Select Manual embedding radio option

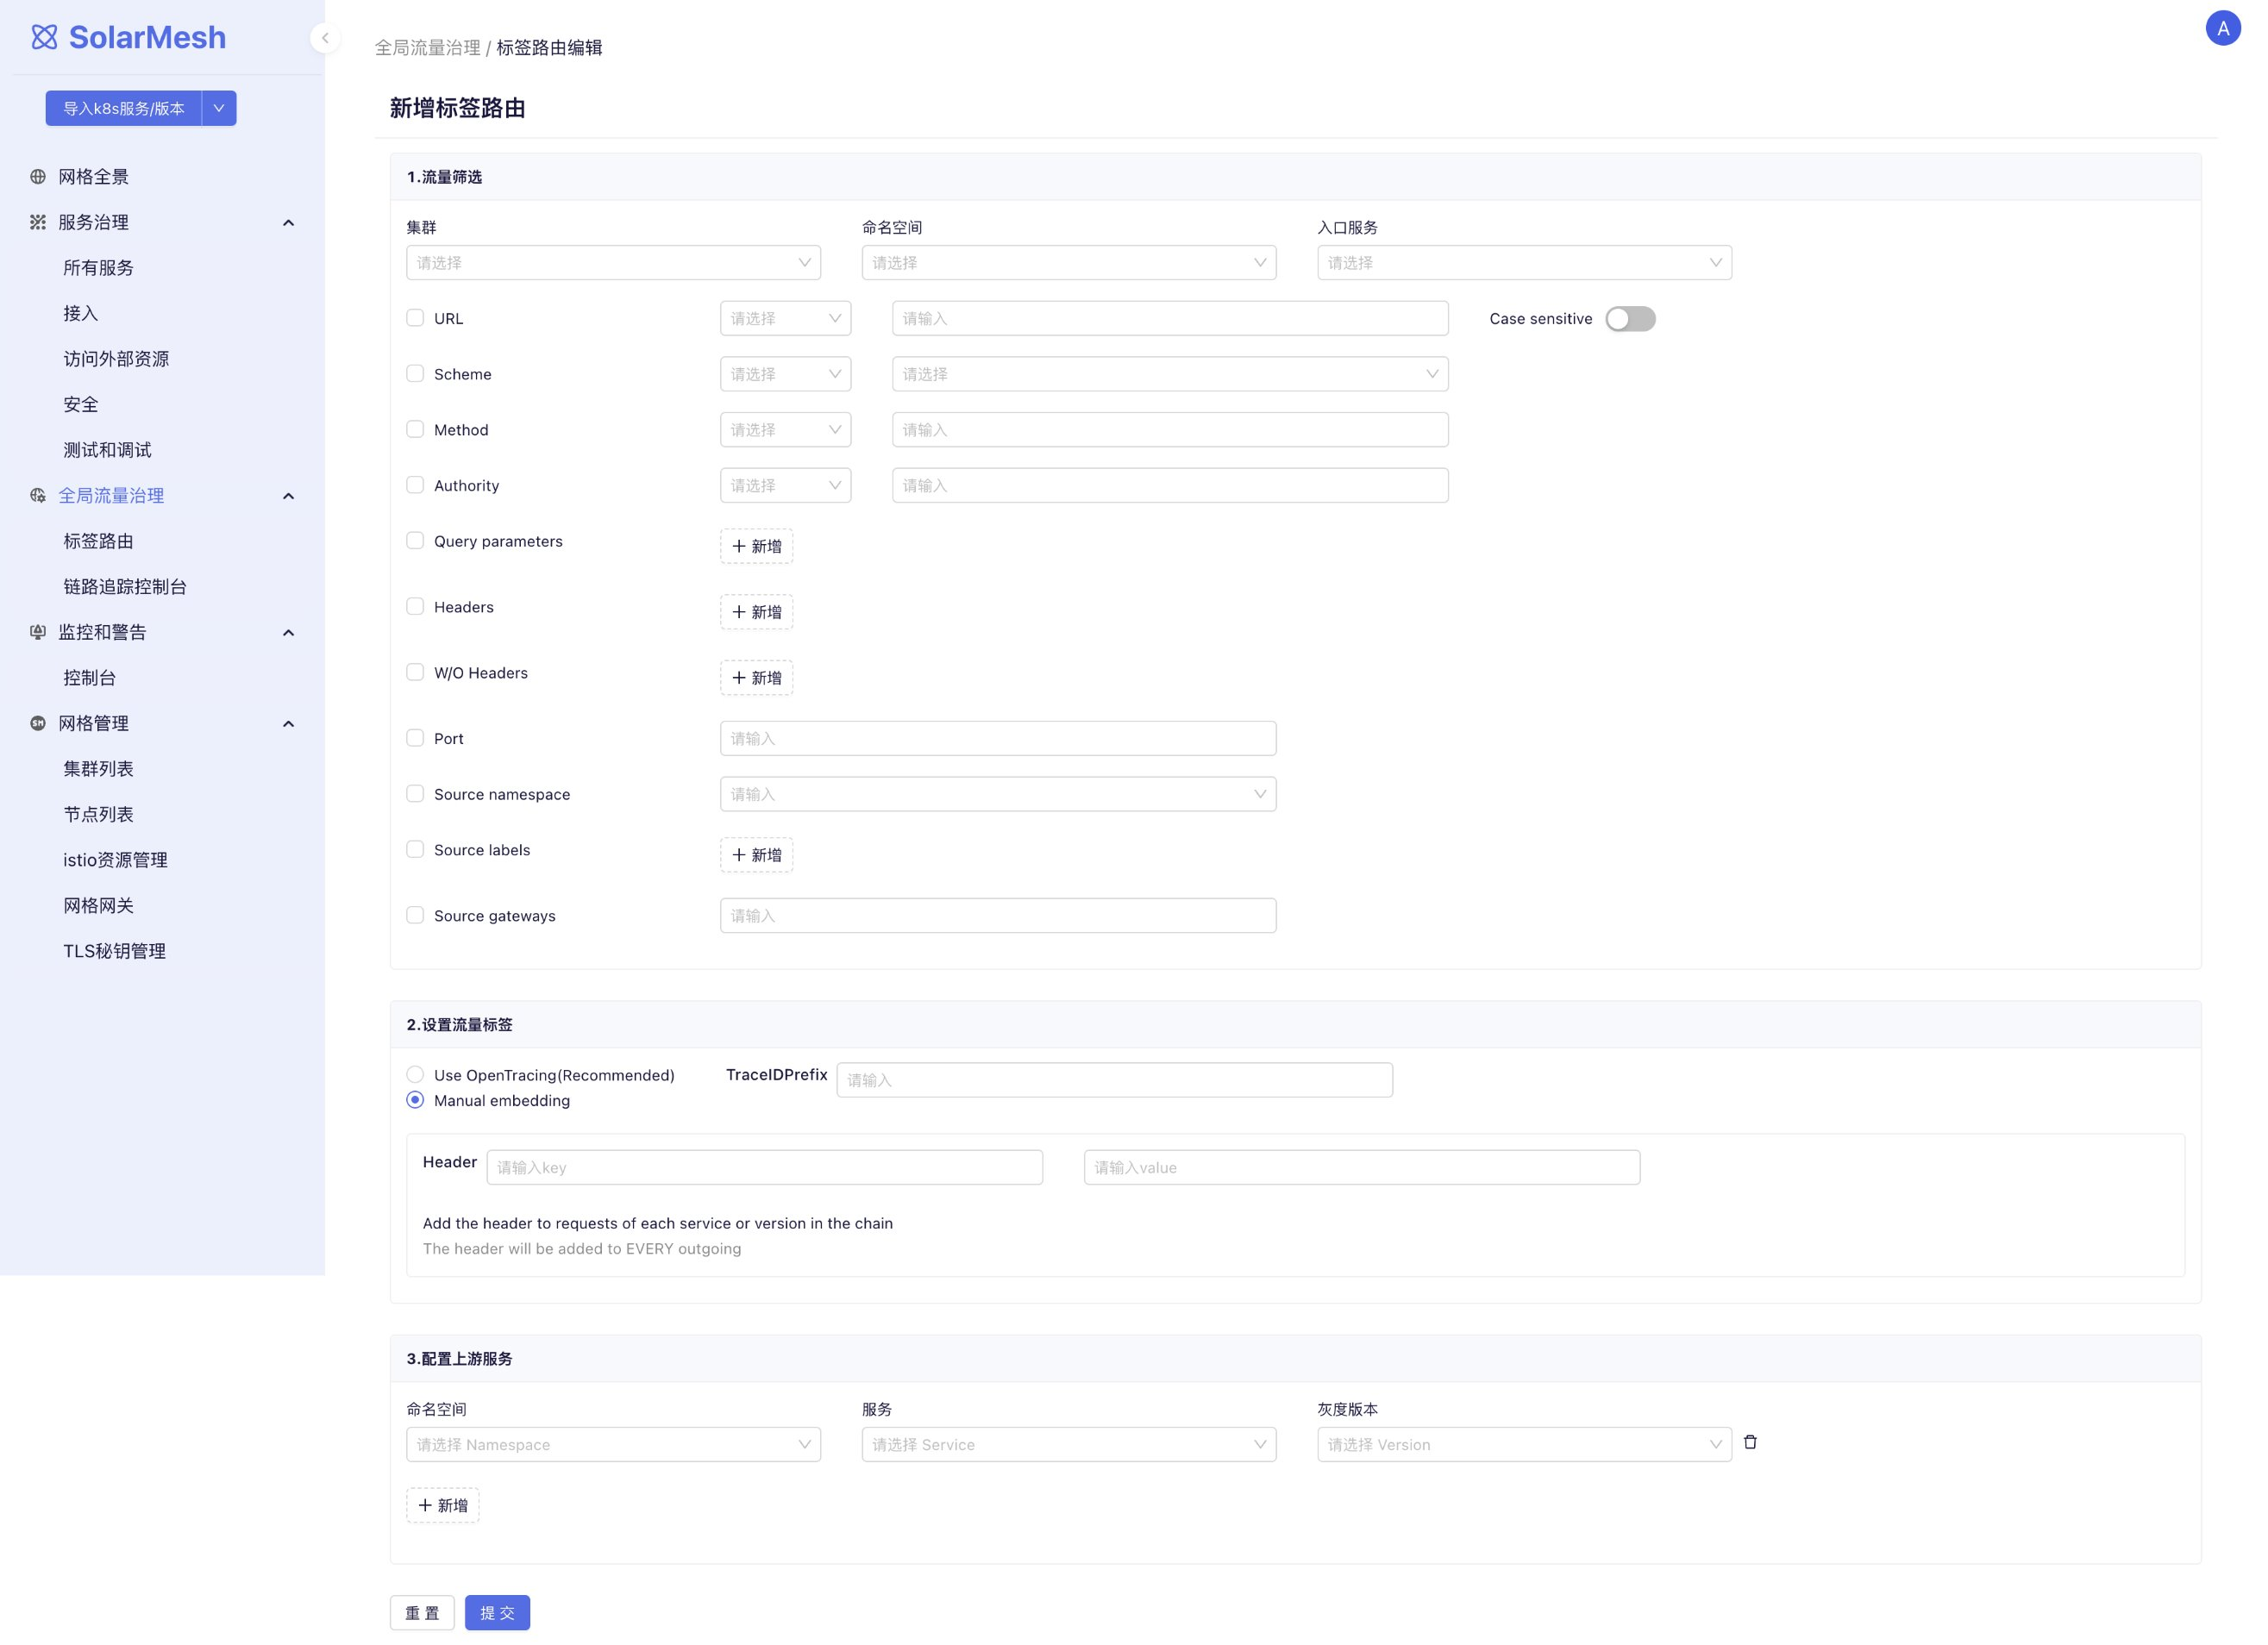pos(415,1100)
